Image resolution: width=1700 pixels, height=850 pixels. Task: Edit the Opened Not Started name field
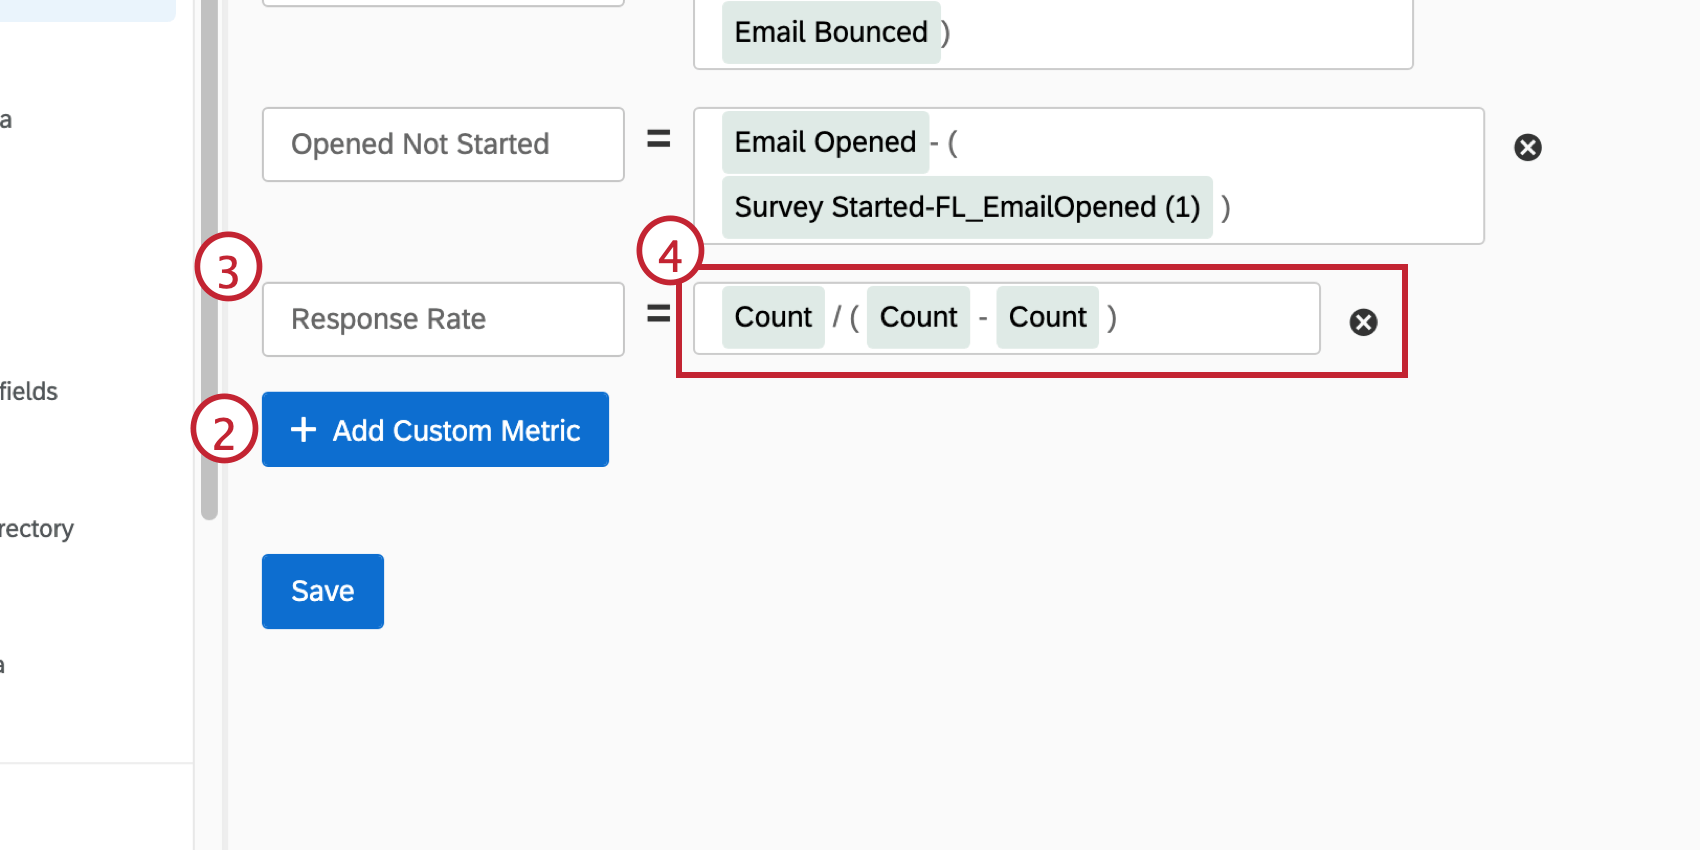coord(443,144)
